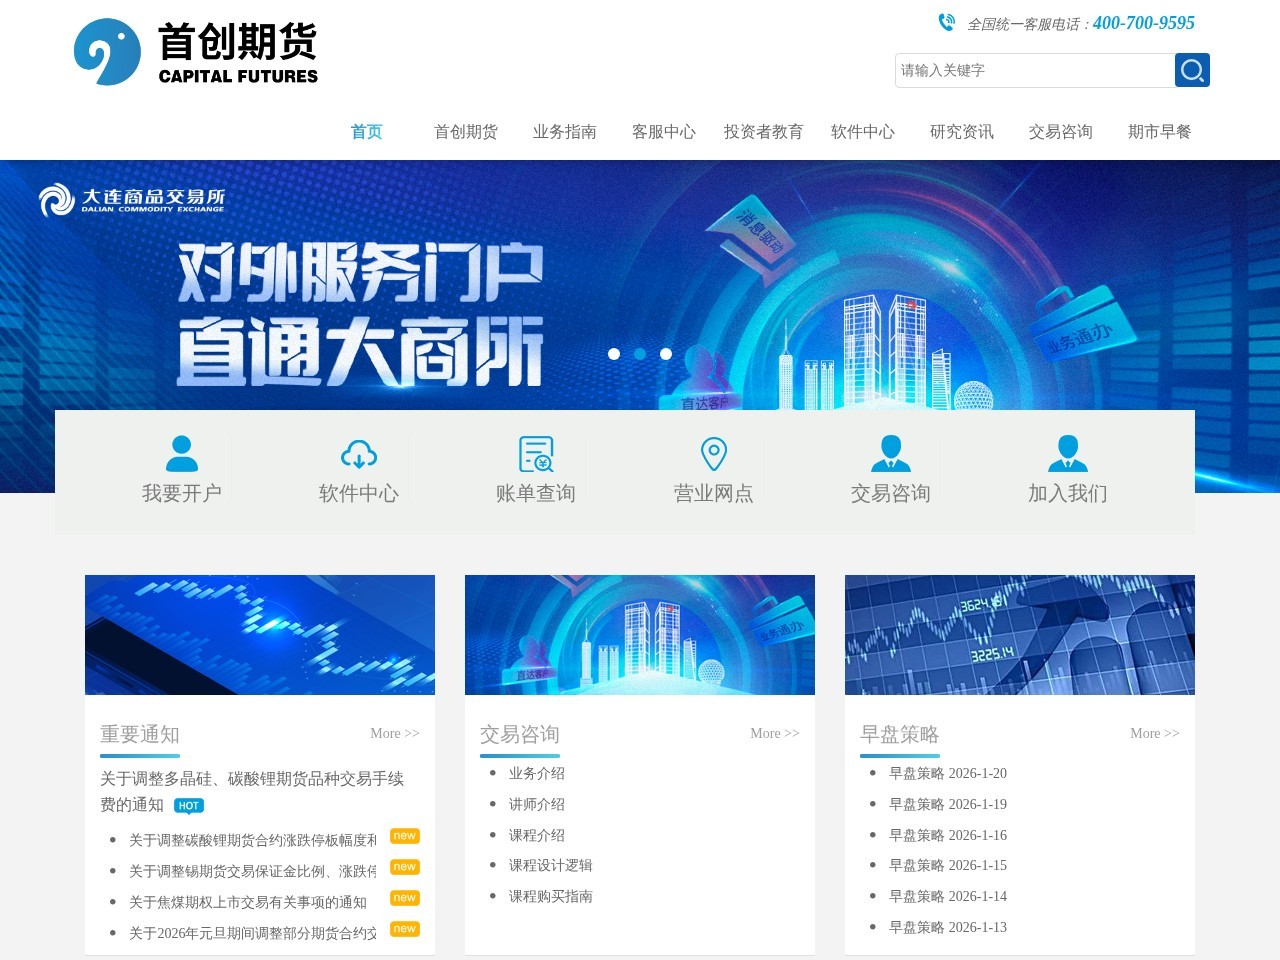Open the 课程购买指南 link
This screenshot has width=1280, height=960.
click(550, 896)
